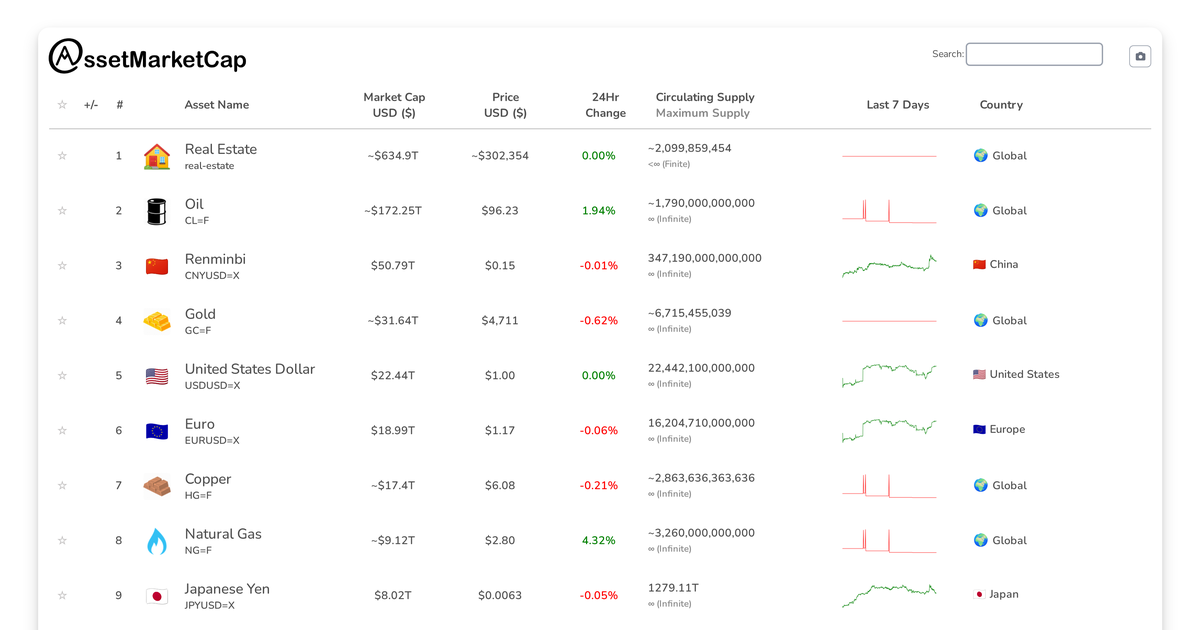1200x630 pixels.
Task: Click the AssetMarketCap logo
Action: [146, 56]
